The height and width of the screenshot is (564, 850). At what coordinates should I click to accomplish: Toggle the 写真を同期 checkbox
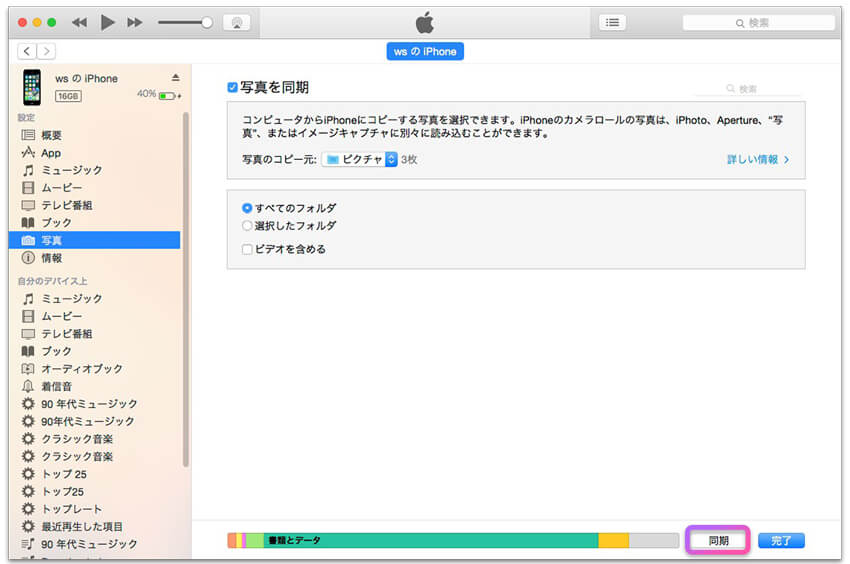tap(233, 87)
